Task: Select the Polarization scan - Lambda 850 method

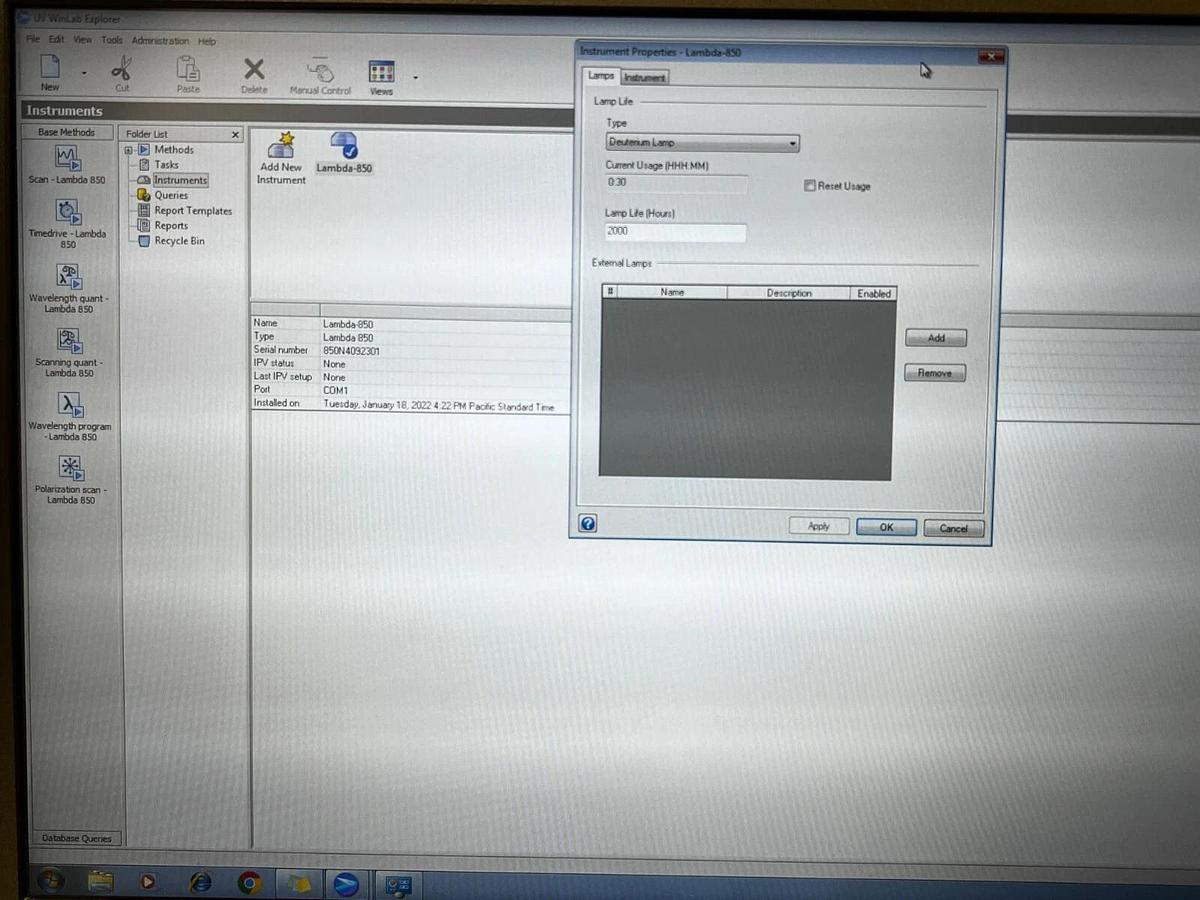Action: click(69, 481)
